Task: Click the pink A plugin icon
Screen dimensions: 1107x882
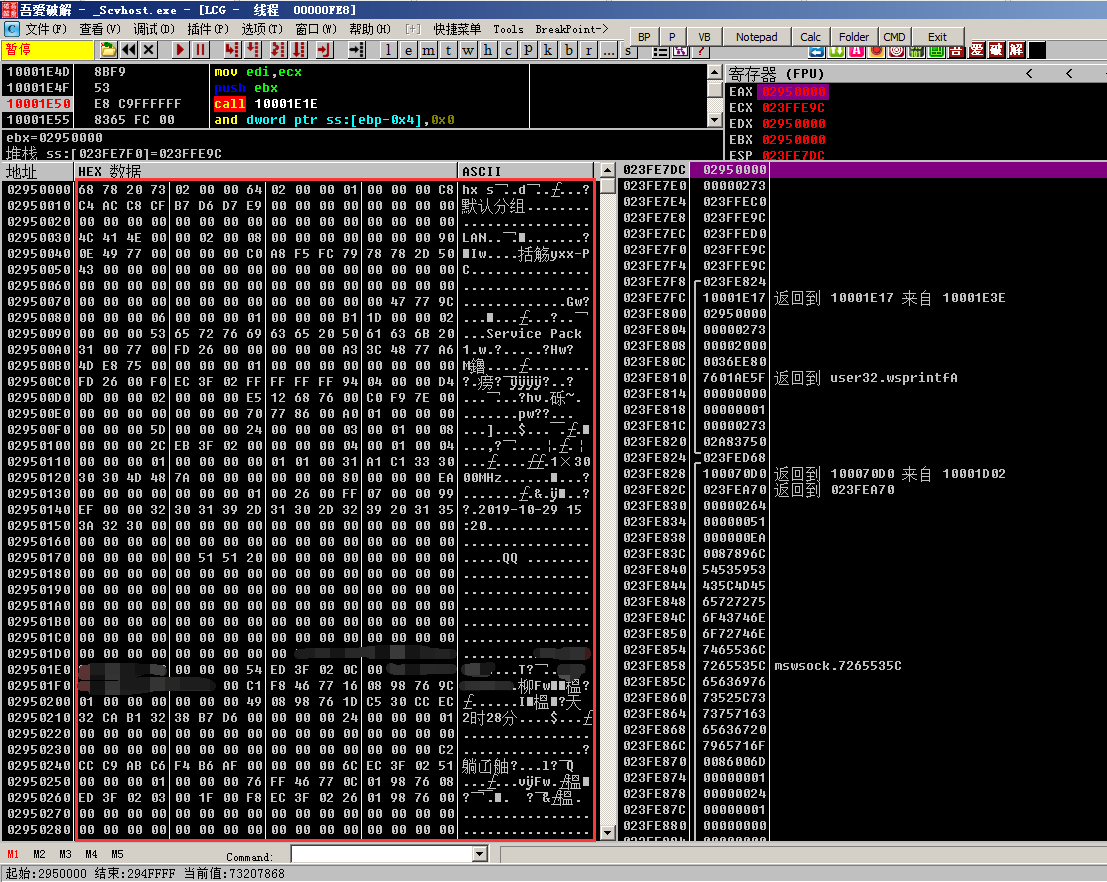Action: [856, 50]
